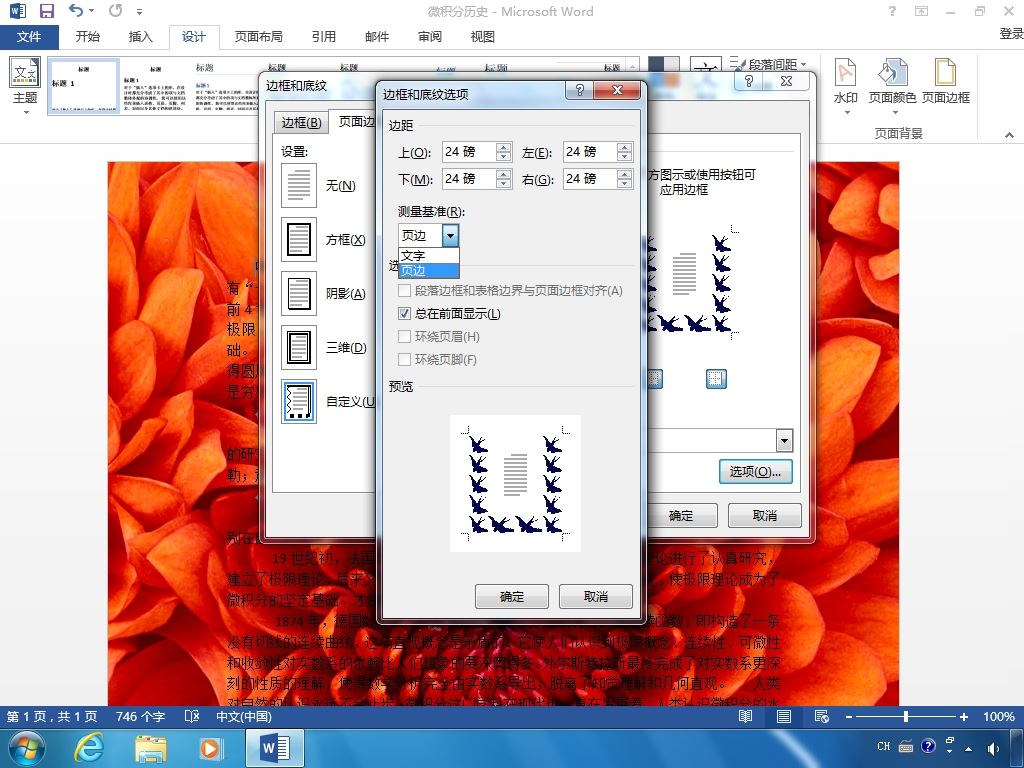
Task: Click OK (确定) in Borders and Shading dialog
Action: click(680, 515)
